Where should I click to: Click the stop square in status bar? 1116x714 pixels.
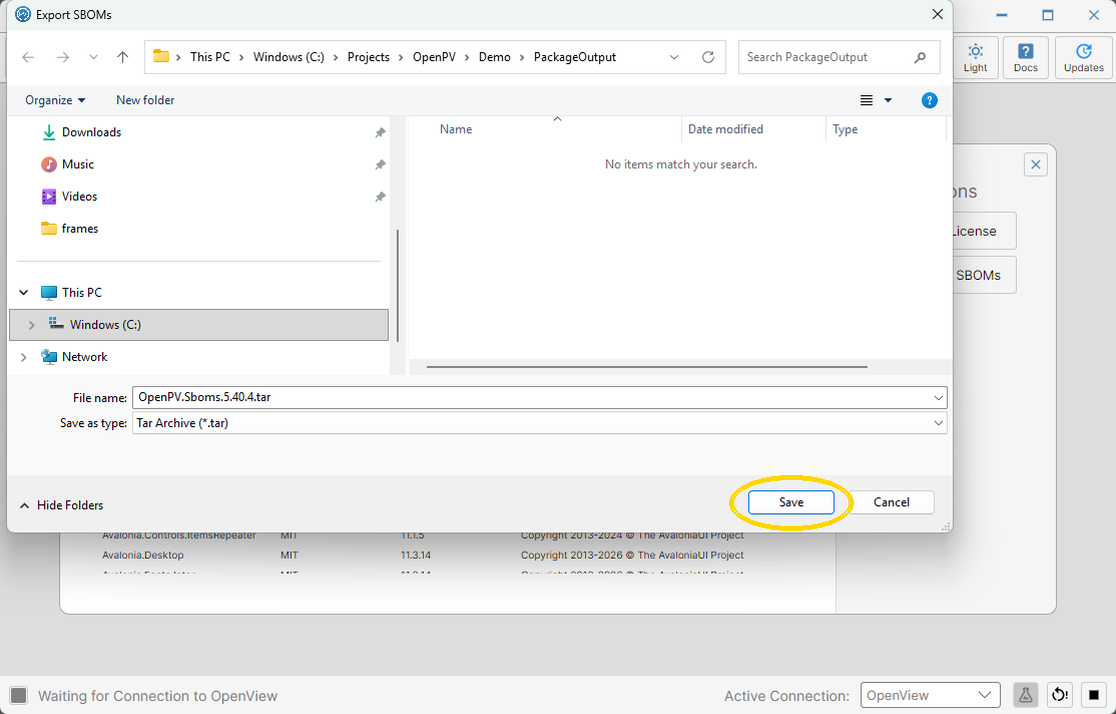(x=1094, y=695)
